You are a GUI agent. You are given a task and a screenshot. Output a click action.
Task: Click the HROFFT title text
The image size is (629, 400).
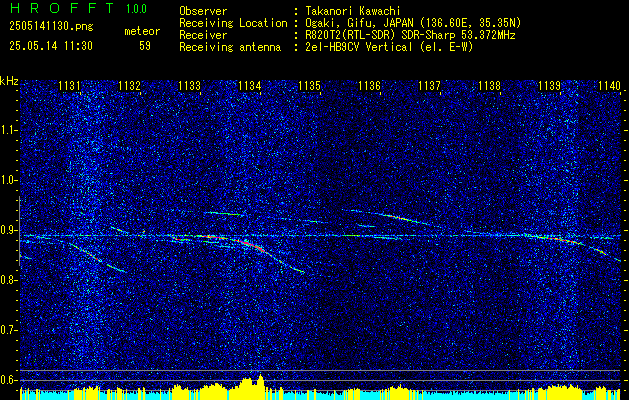pyautogui.click(x=63, y=8)
